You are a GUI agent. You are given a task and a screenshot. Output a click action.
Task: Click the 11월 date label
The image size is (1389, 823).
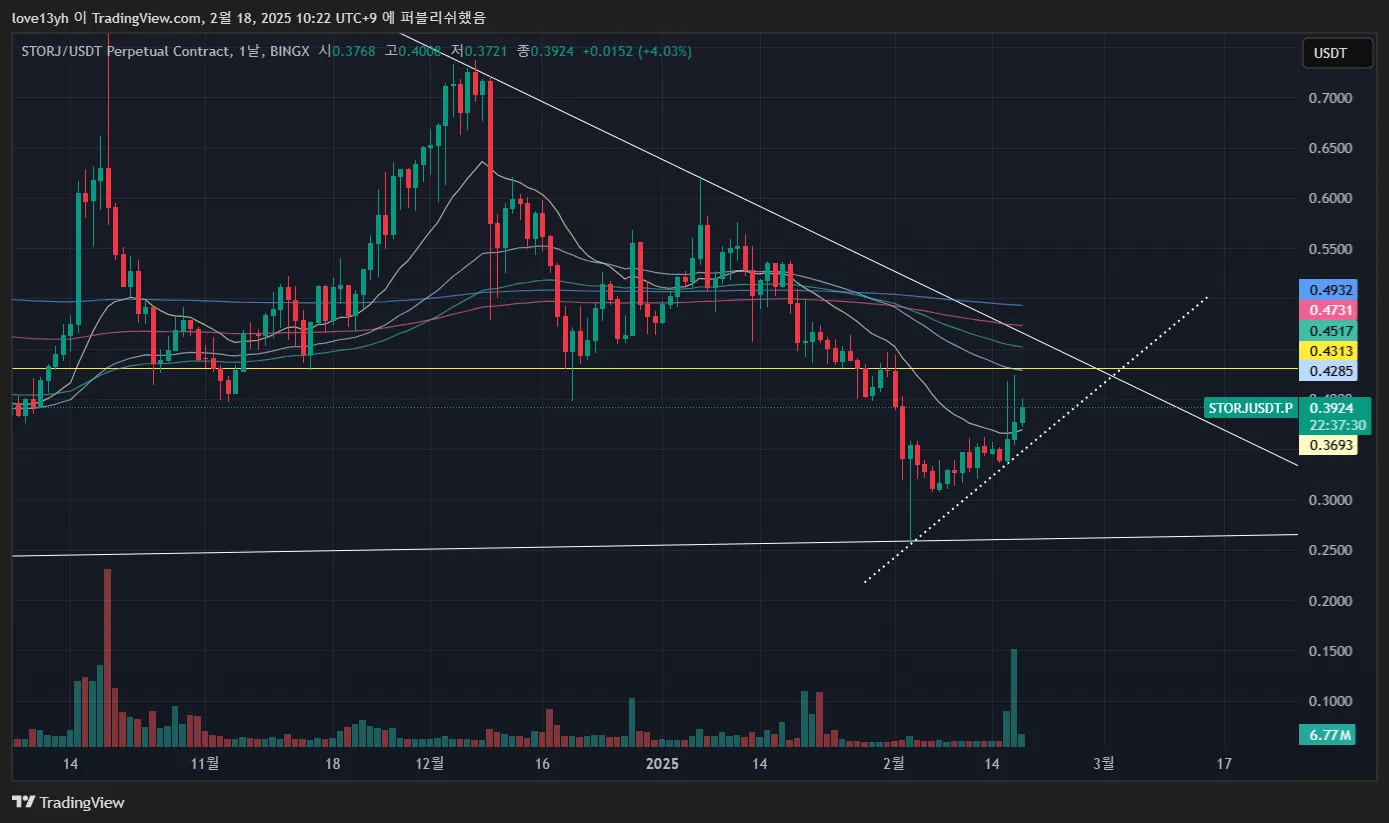(x=204, y=764)
